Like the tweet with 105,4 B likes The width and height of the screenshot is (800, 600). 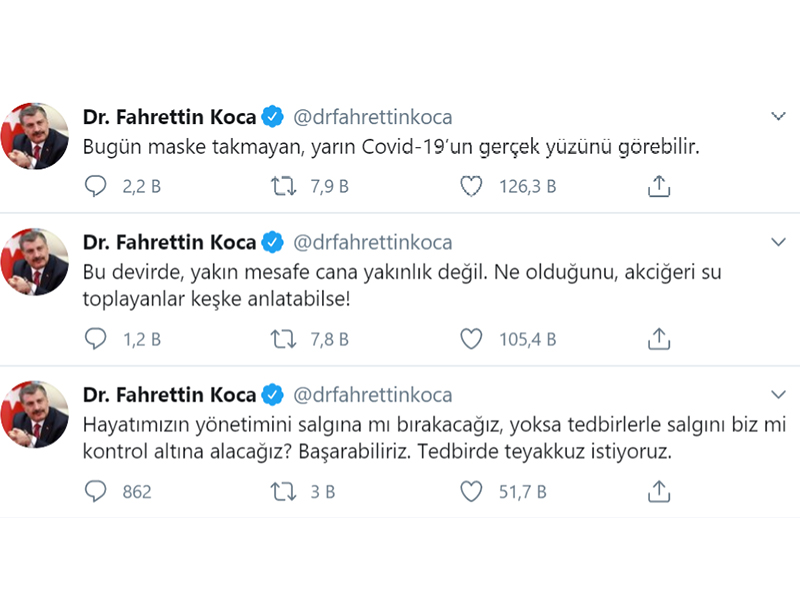(471, 340)
